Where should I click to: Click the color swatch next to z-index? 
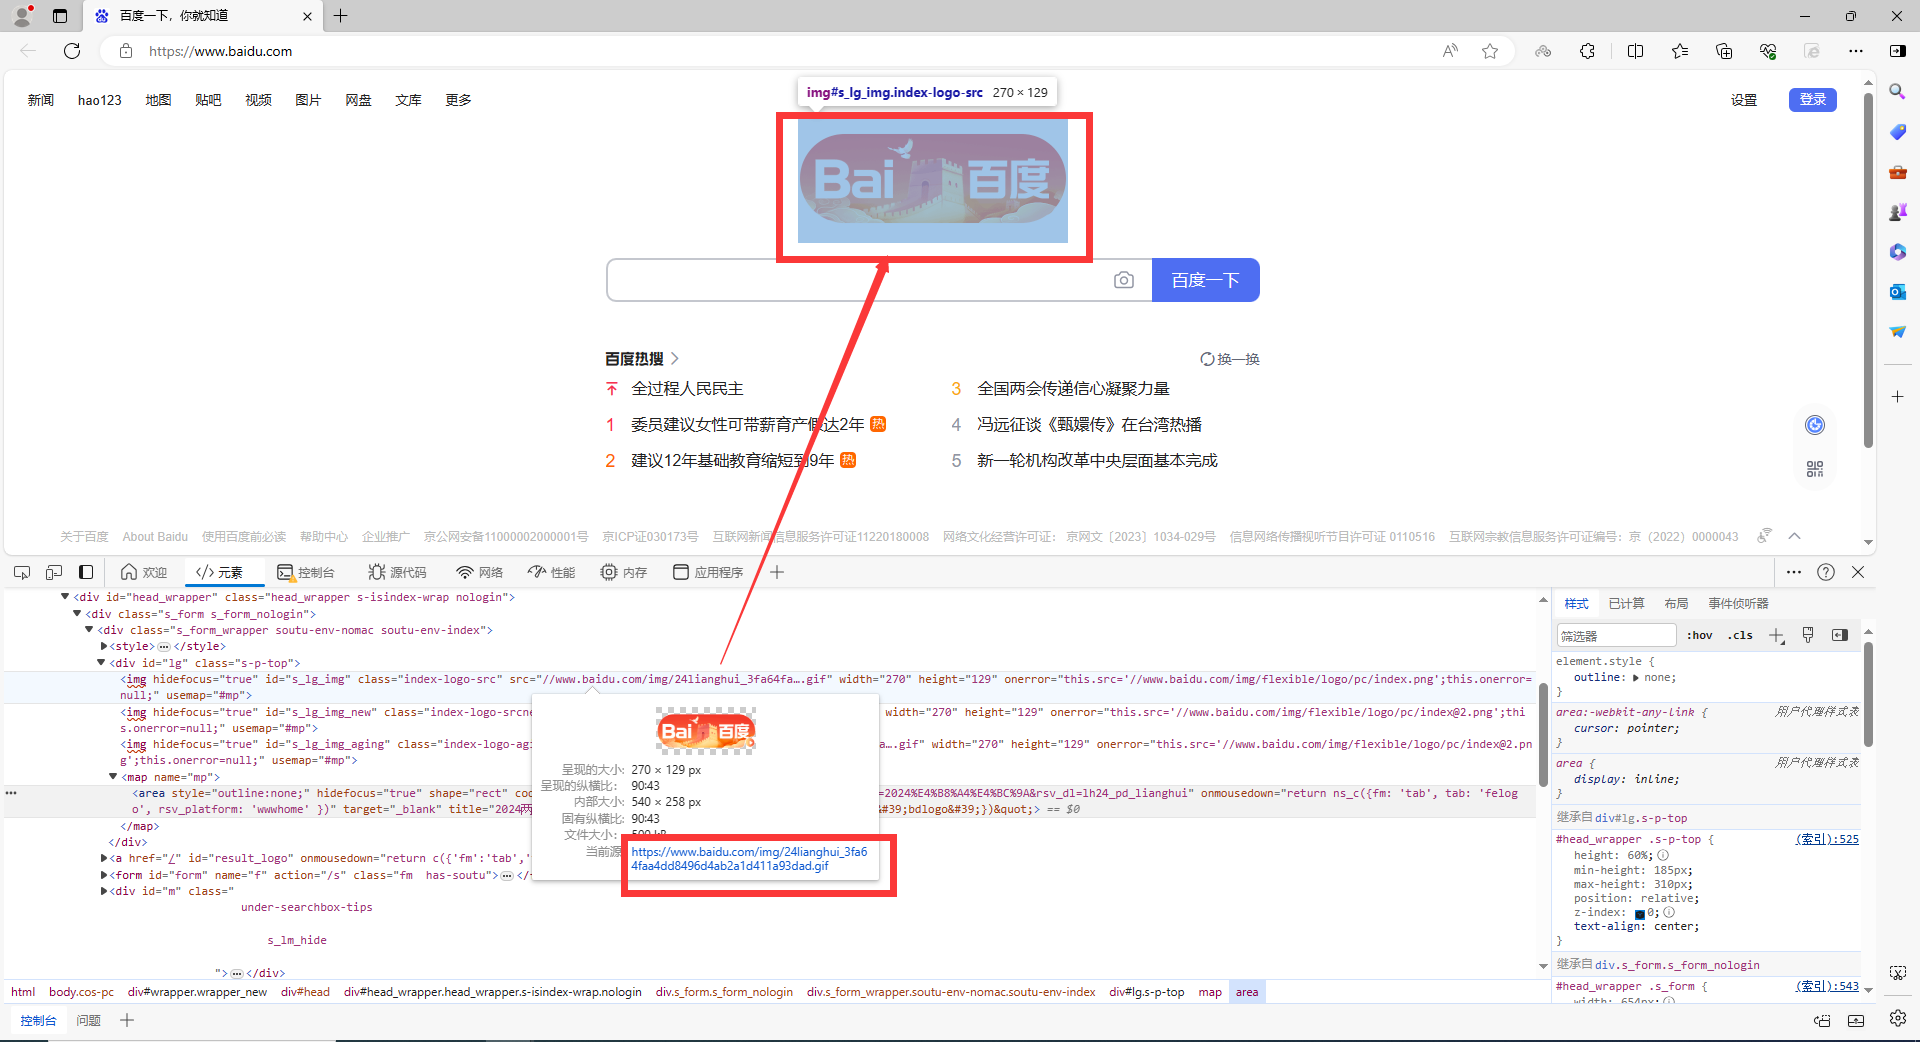[x=1639, y=912]
